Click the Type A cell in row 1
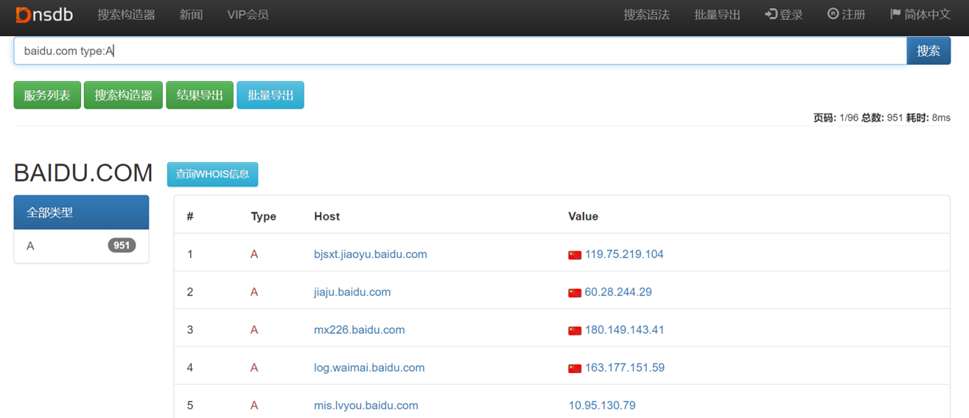This screenshot has height=418, width=969. (254, 254)
